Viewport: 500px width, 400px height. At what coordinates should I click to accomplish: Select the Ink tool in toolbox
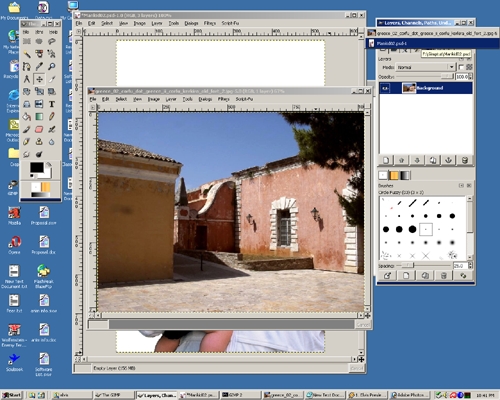[x=27, y=142]
